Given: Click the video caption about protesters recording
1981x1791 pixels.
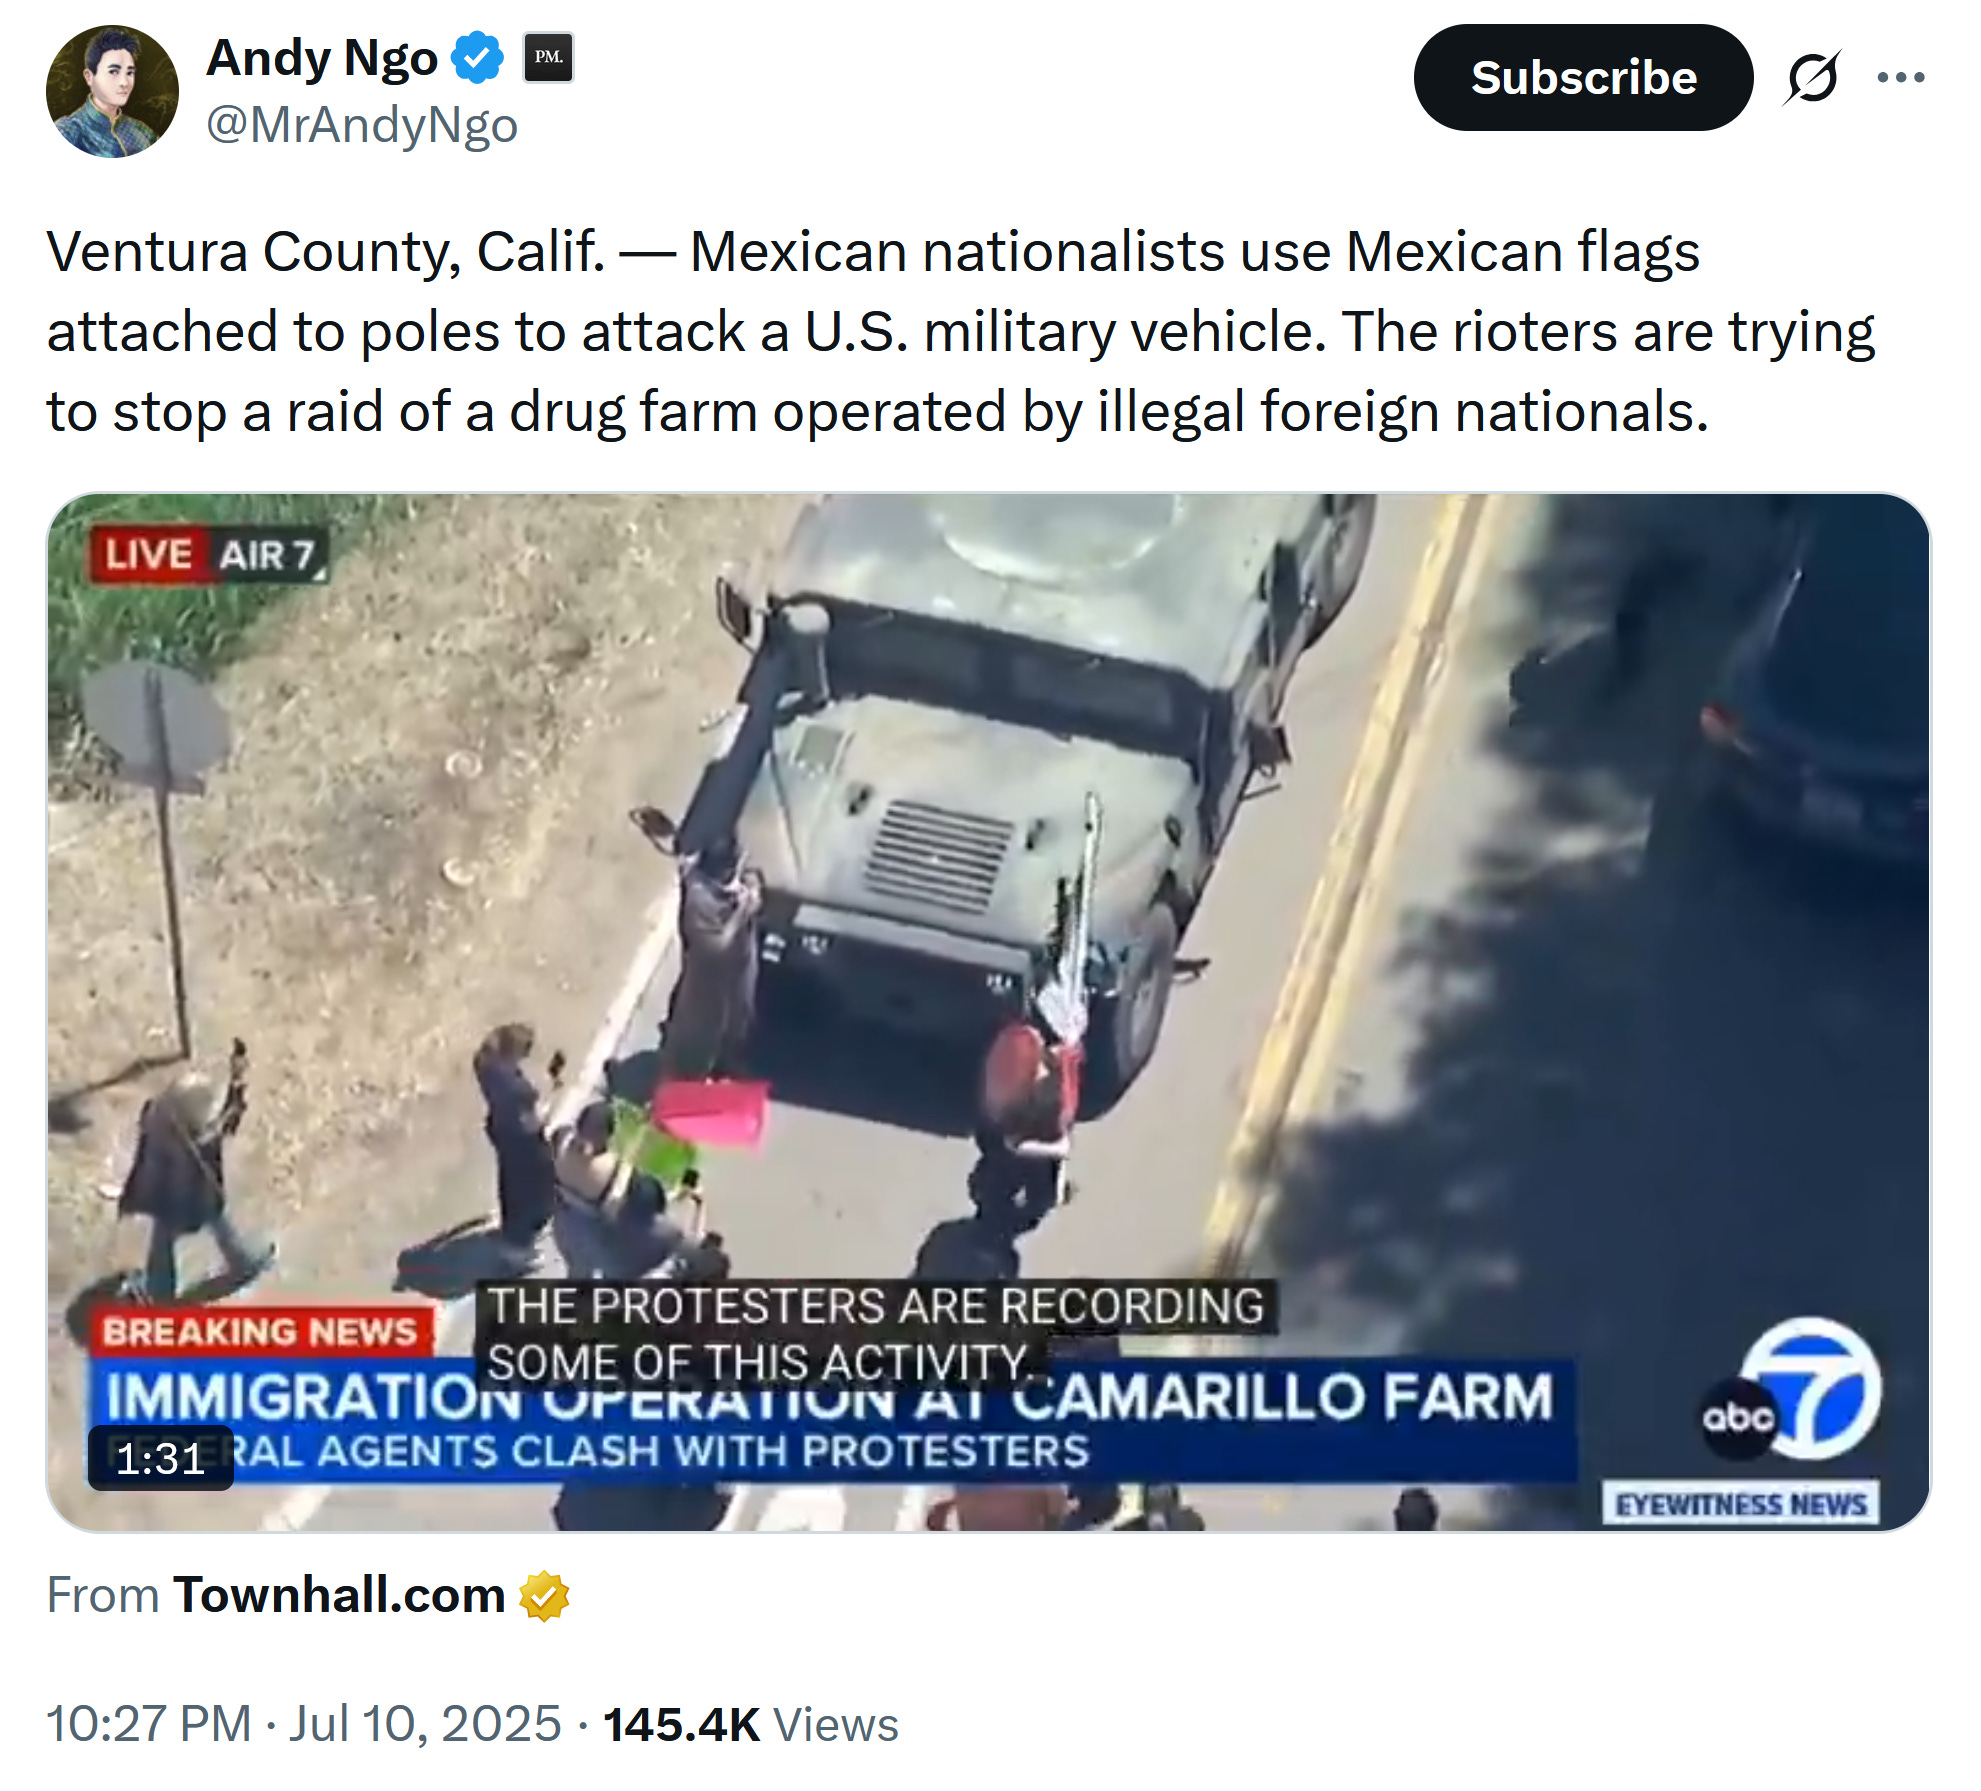Looking at the screenshot, I should click(x=875, y=1334).
